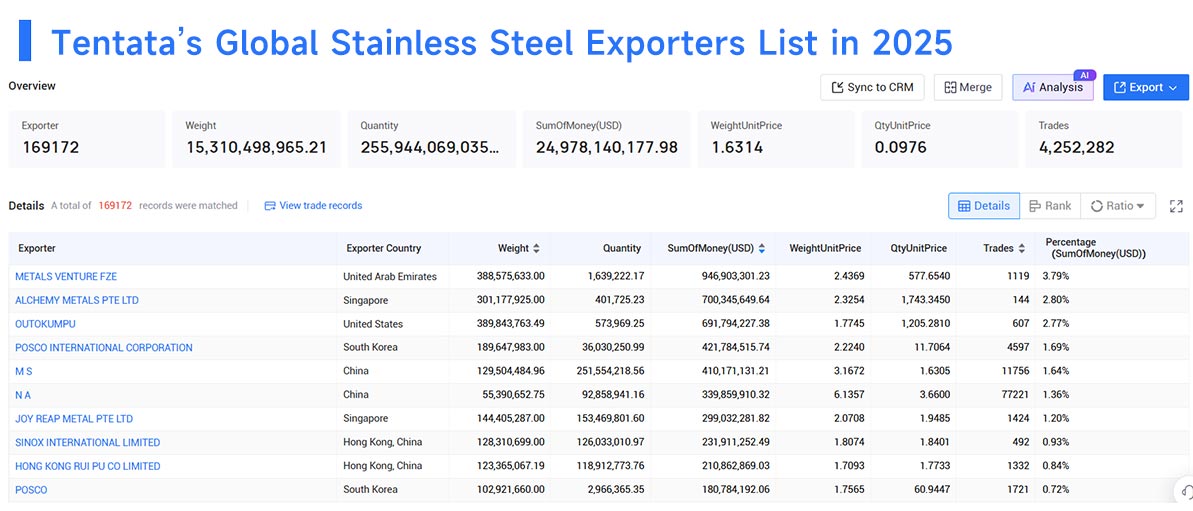Open the Export dropdown button
Image resolution: width=1193 pixels, height=511 pixels.
click(x=1145, y=87)
